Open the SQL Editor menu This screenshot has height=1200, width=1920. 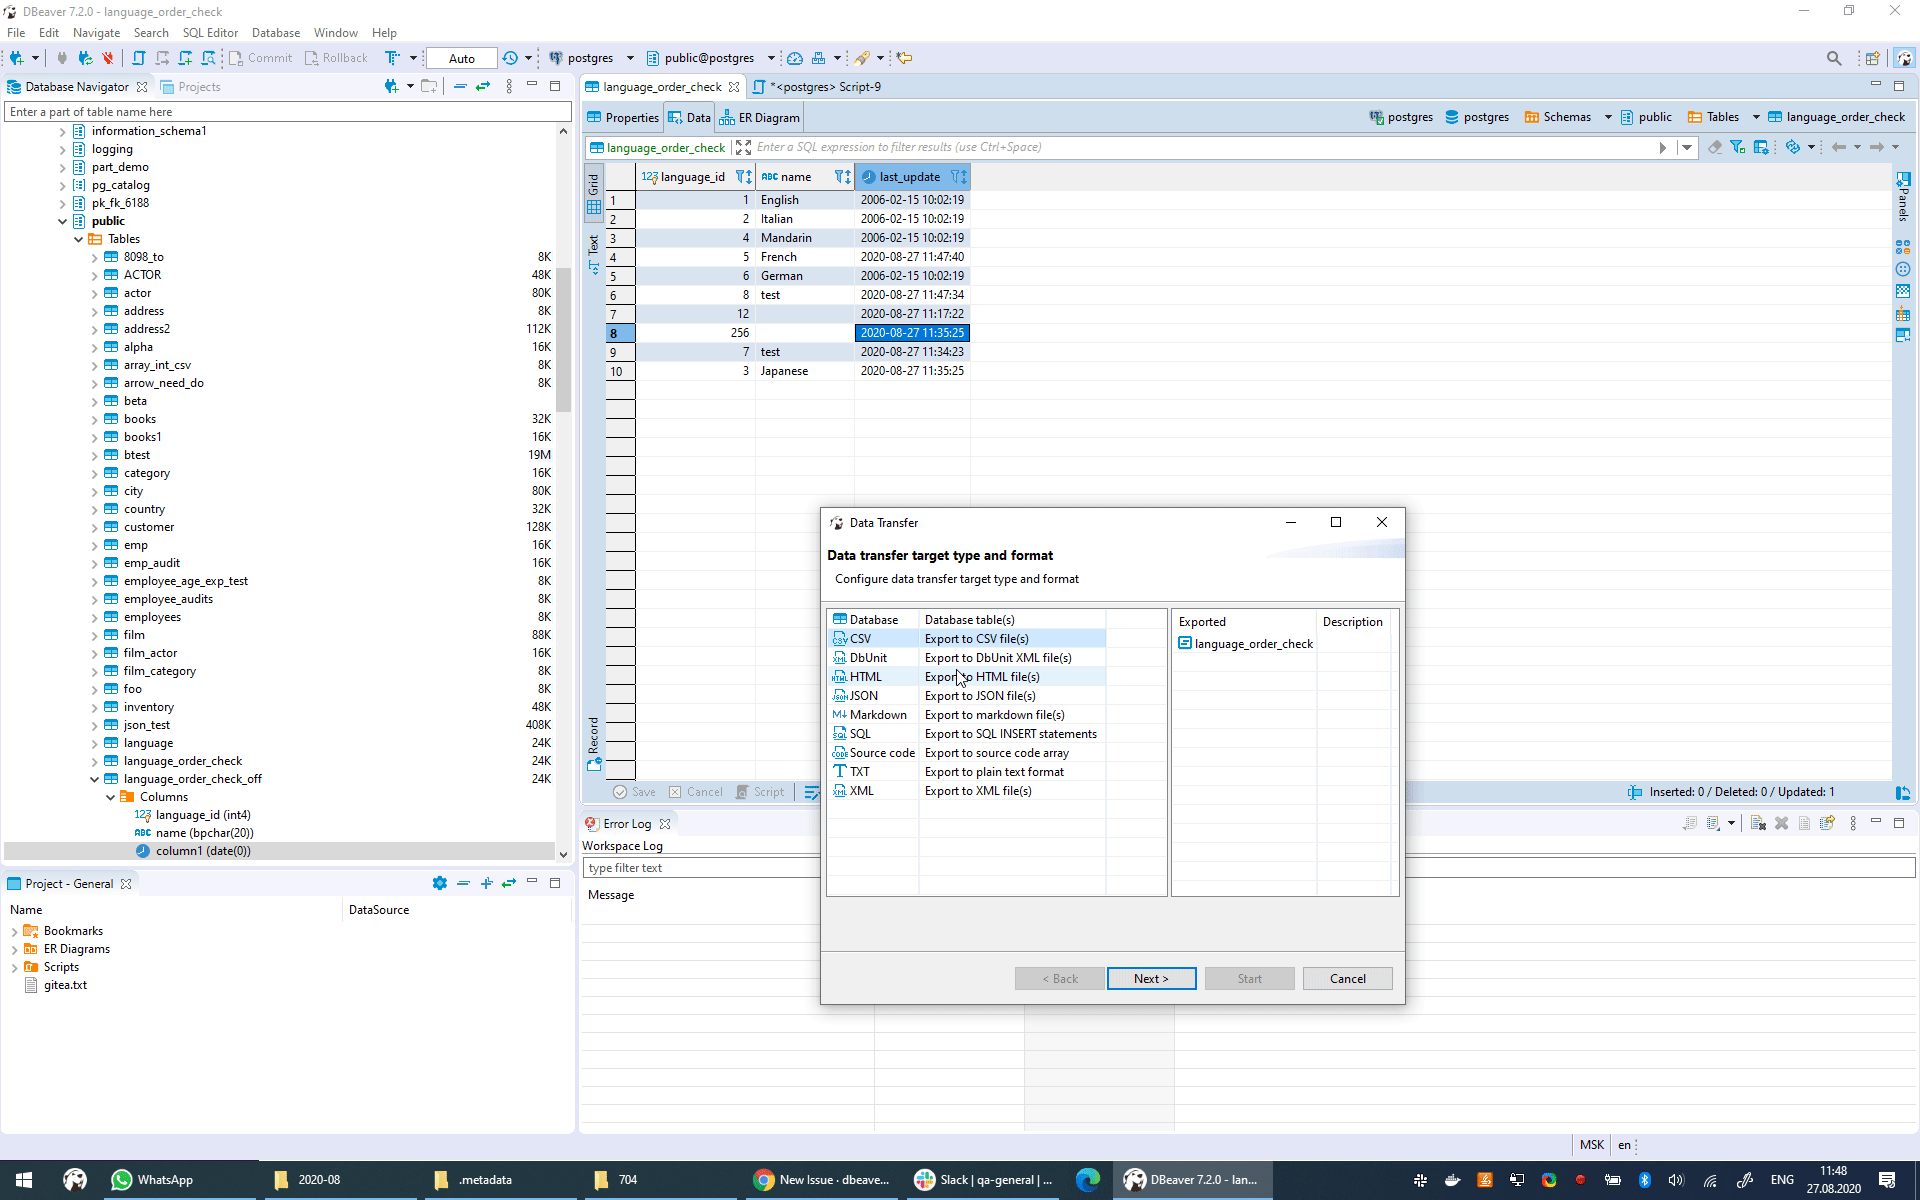click(210, 32)
